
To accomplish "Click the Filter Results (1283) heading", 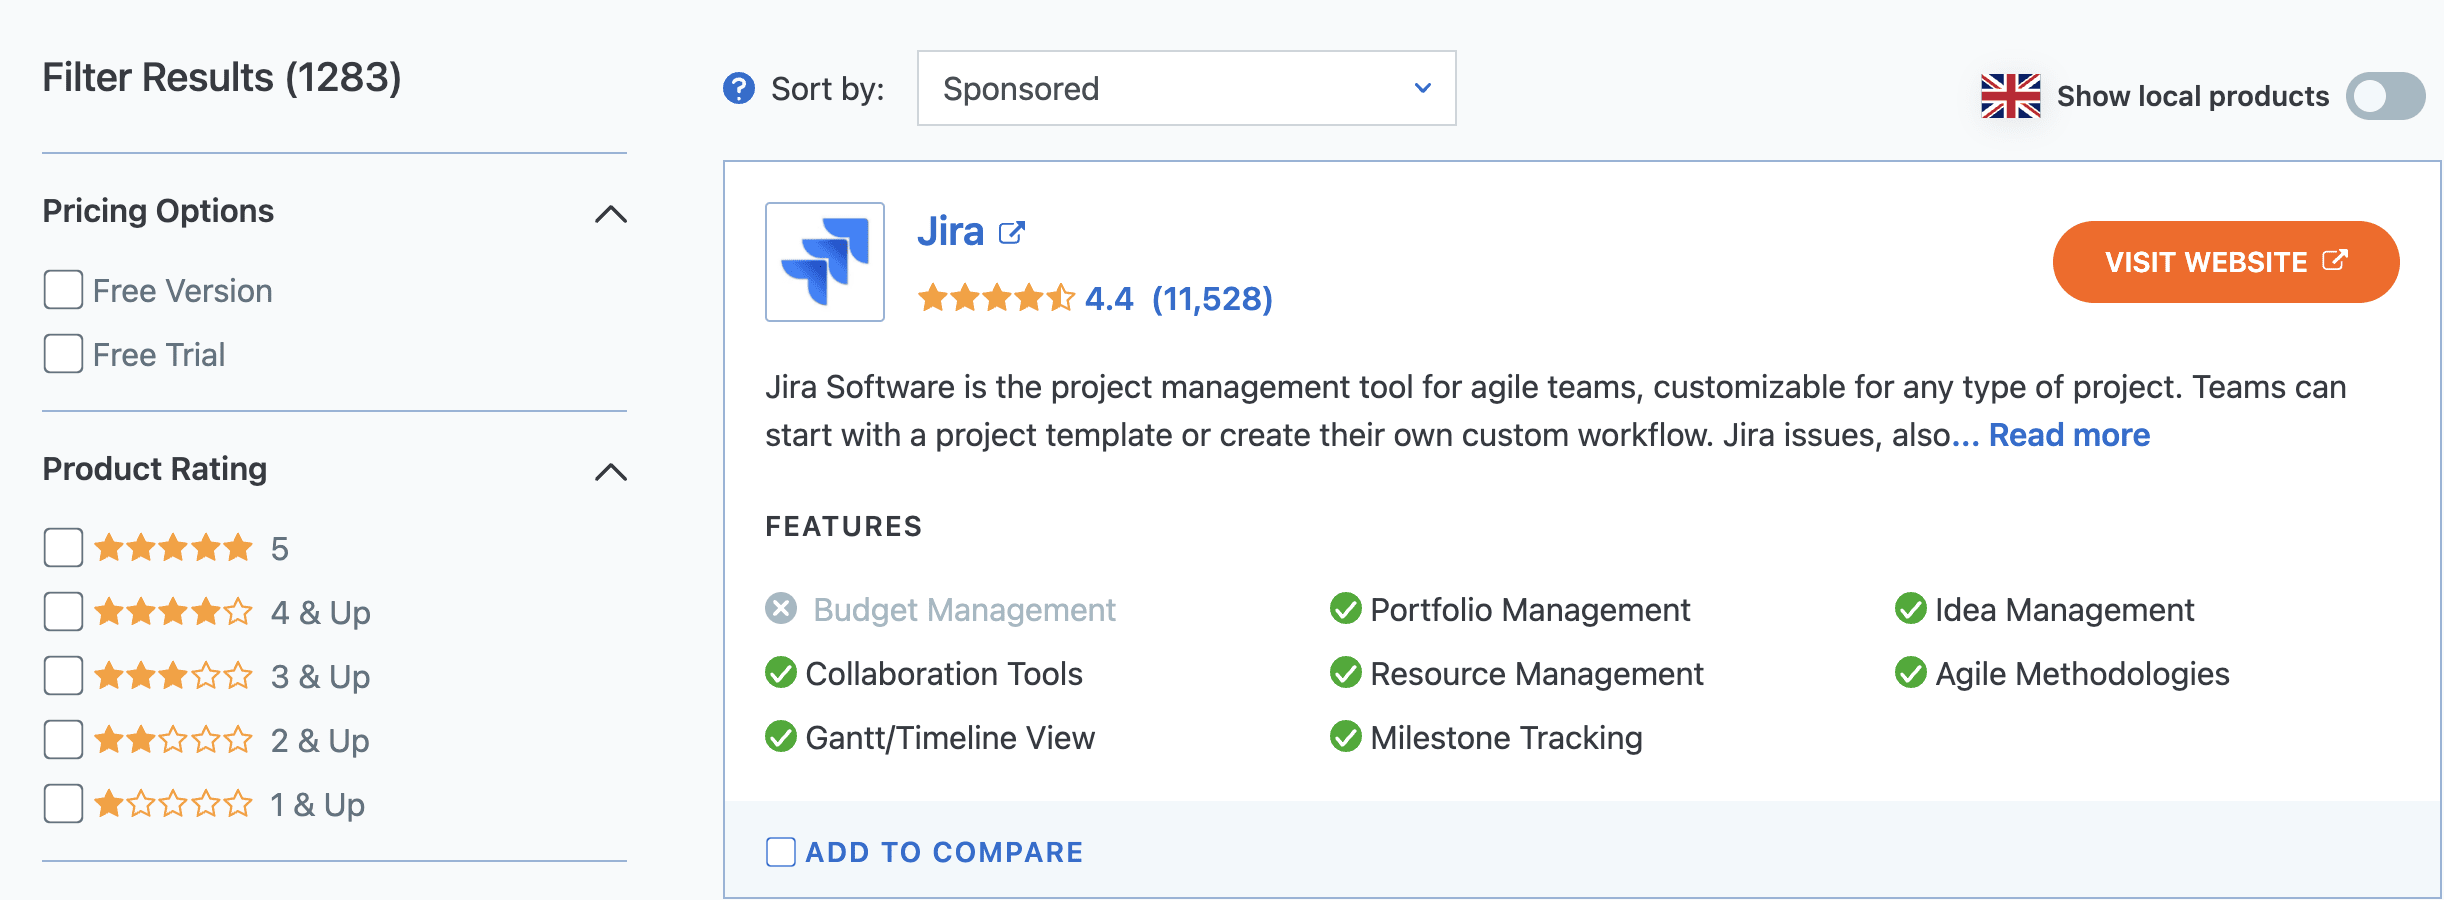I will point(222,77).
